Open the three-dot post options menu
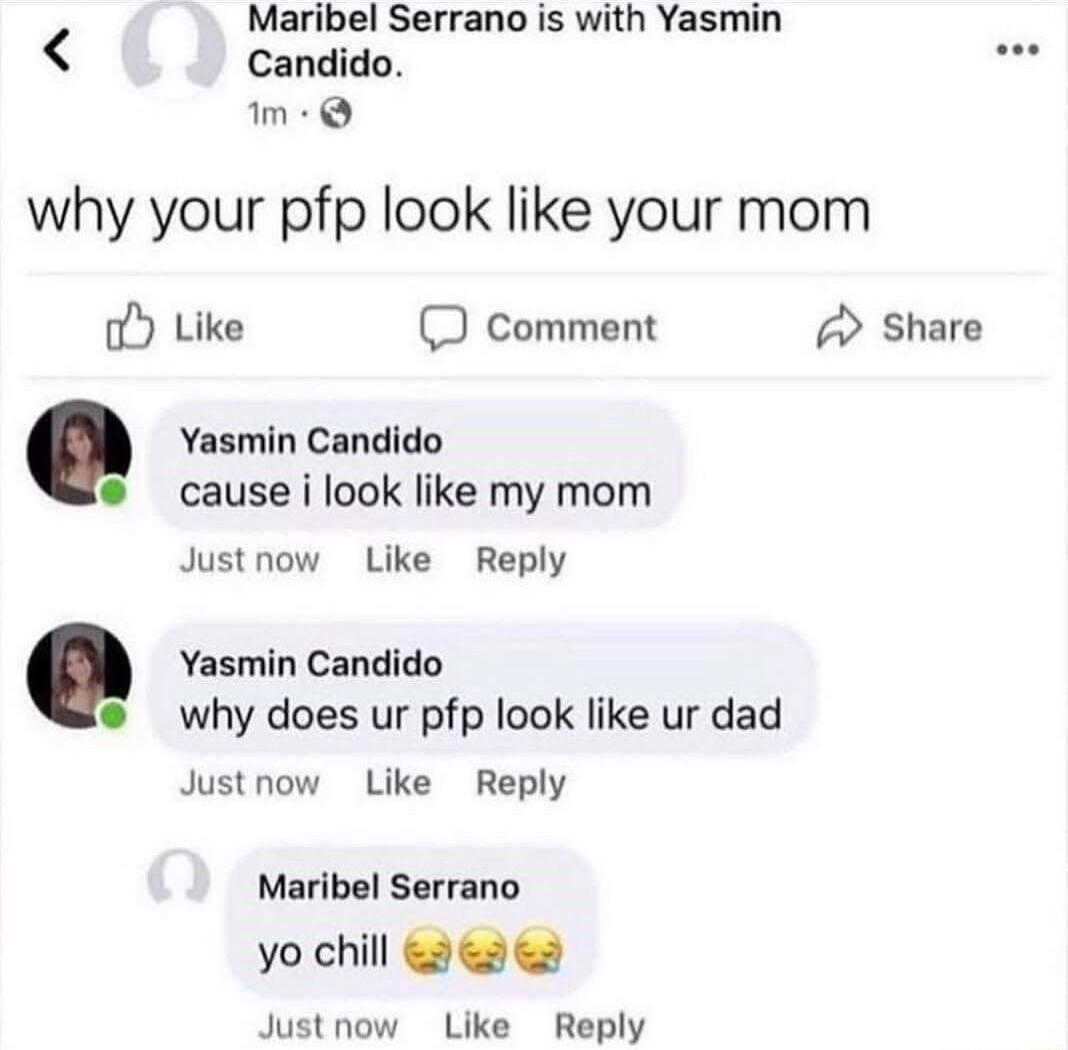 (x=1018, y=49)
